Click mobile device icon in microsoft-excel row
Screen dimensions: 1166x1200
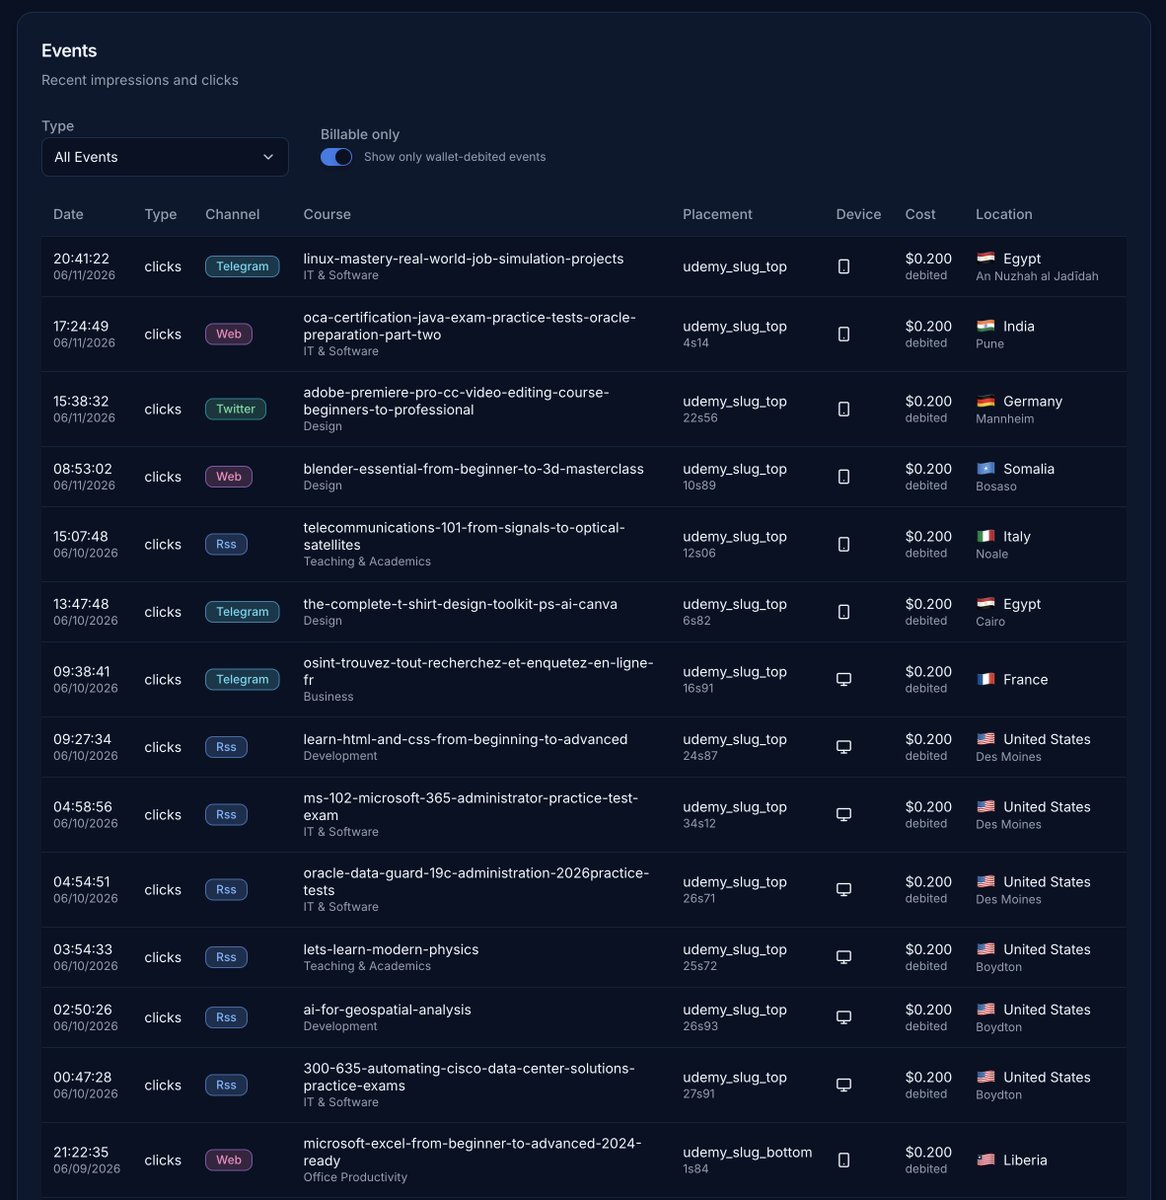pyautogui.click(x=844, y=1160)
